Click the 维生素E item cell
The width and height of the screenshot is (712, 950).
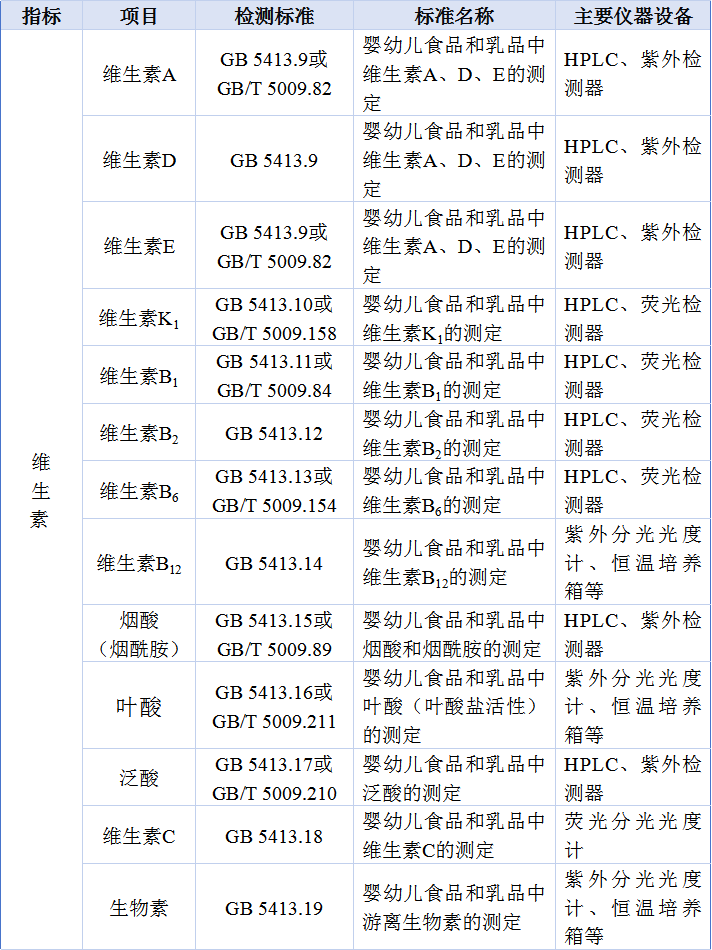139,245
